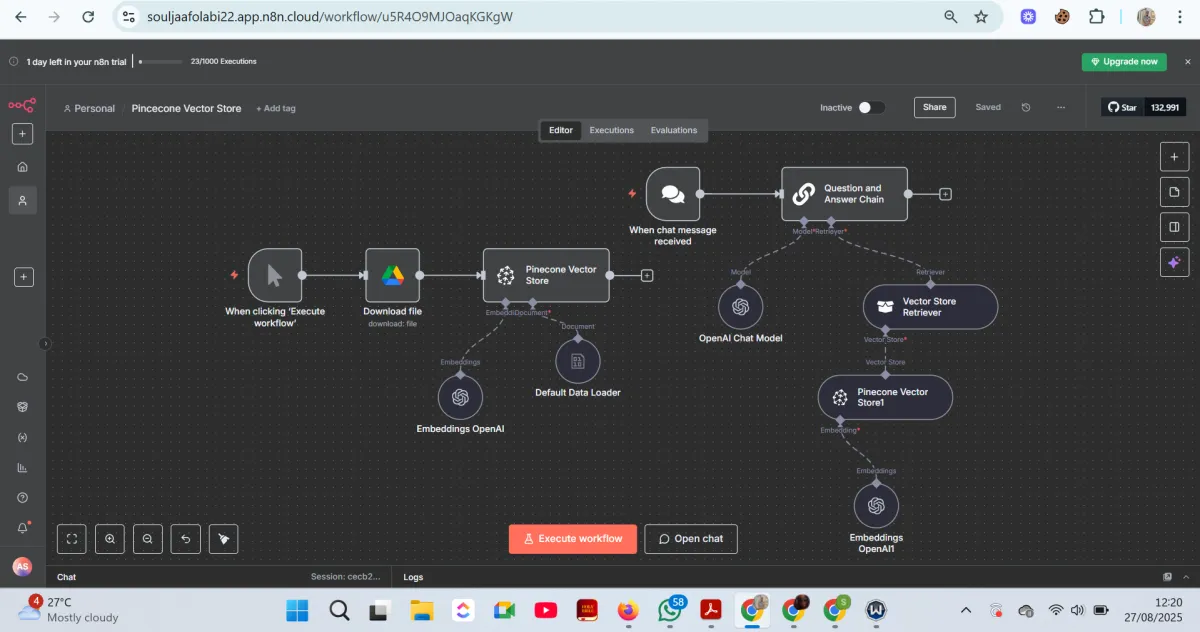1200x632 pixels.
Task: Open the cloud admin icon in sidebar
Action: tap(23, 377)
